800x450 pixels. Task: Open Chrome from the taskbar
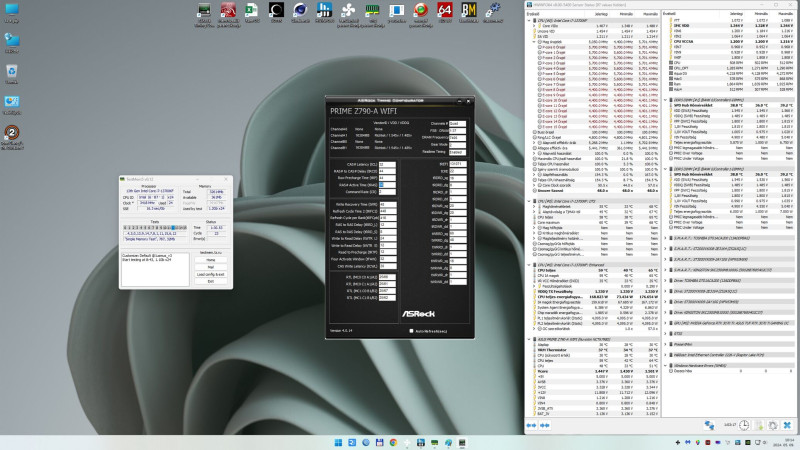pos(393,443)
